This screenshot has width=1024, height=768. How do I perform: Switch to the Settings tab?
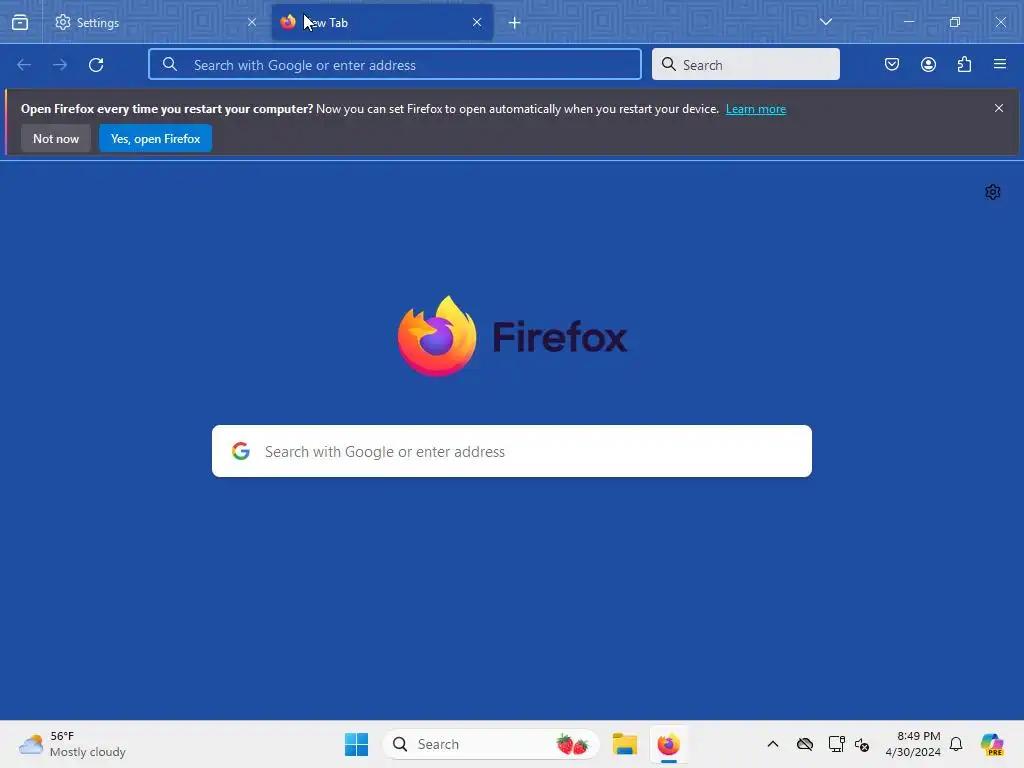pyautogui.click(x=155, y=22)
